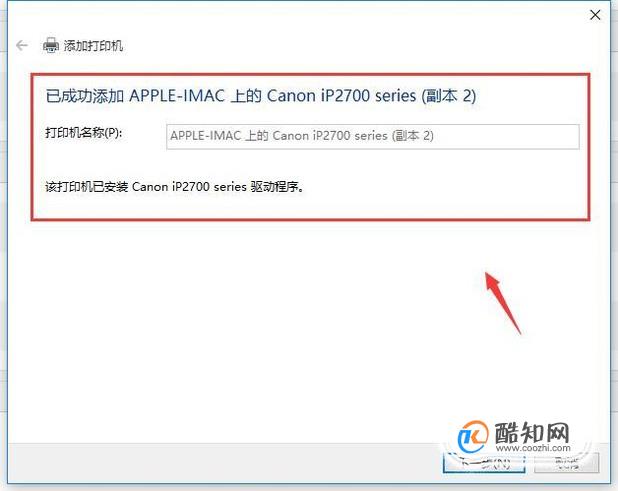Click the 酷知网 watermark text
Screen dimensions: 618x491
[532, 432]
